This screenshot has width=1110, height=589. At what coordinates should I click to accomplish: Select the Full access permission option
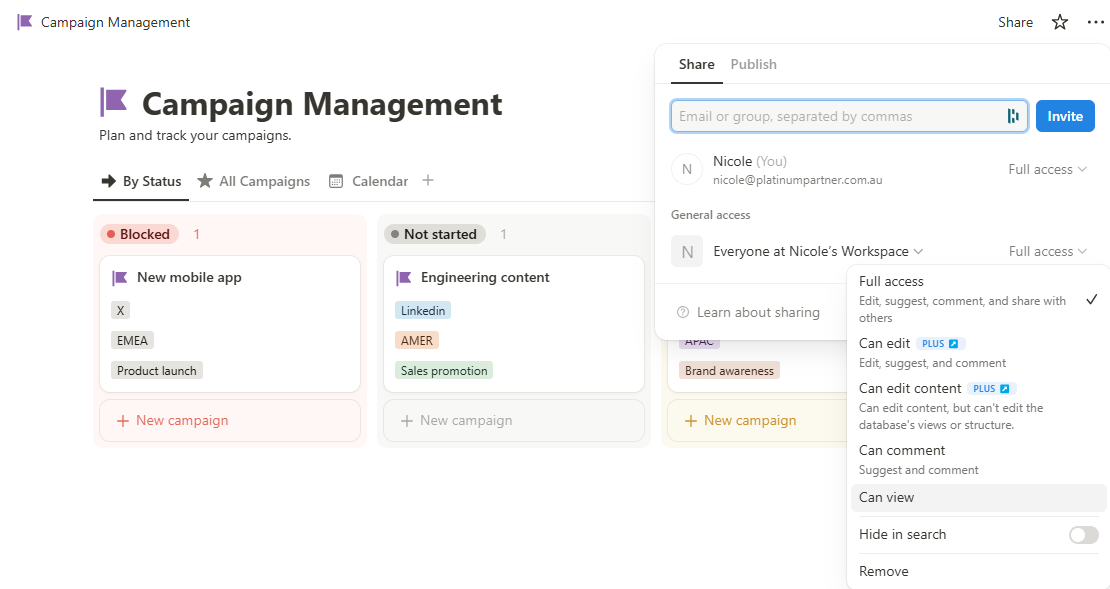978,299
